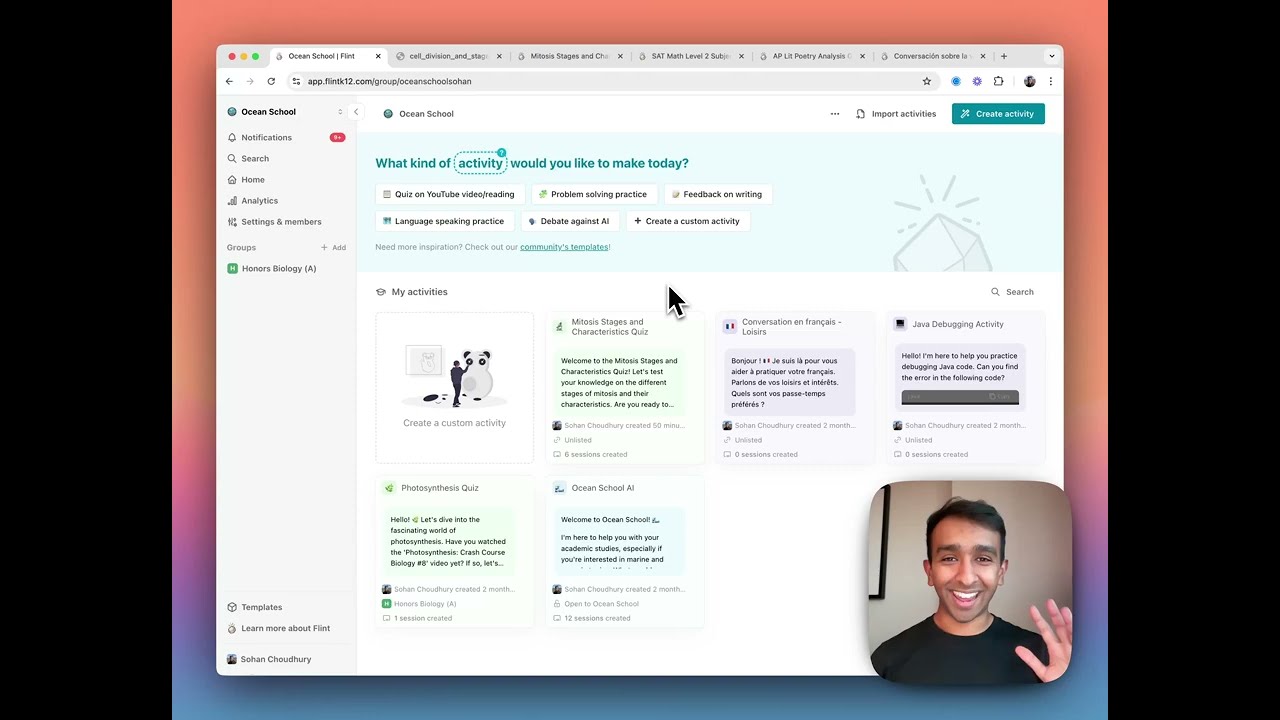The height and width of the screenshot is (720, 1280).
Task: Collapse the sidebar with the chevron
Action: pos(356,112)
